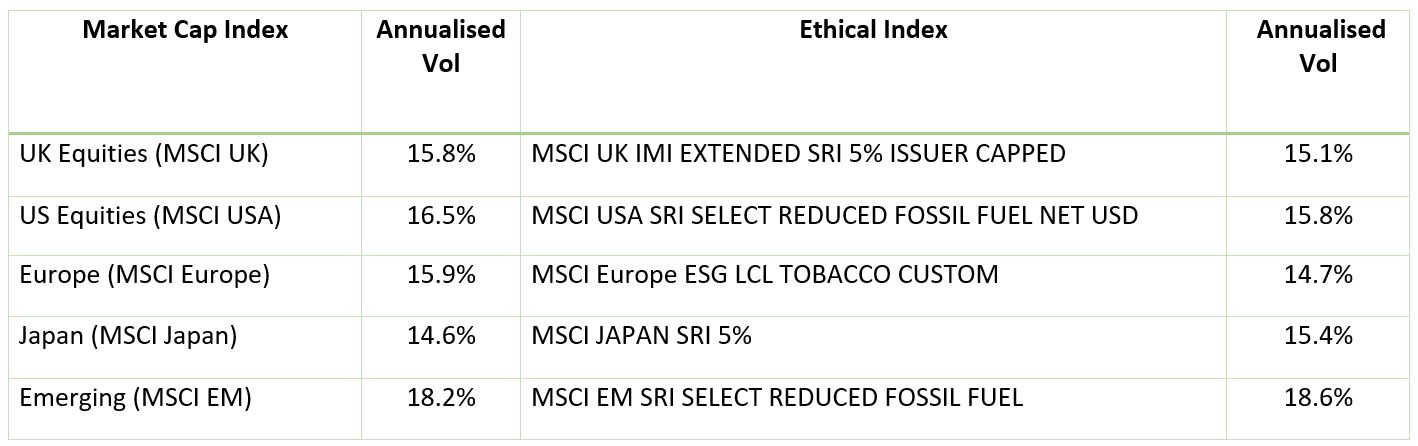Click MSCI UK IMI EXTENDED SRI cell

798,154
